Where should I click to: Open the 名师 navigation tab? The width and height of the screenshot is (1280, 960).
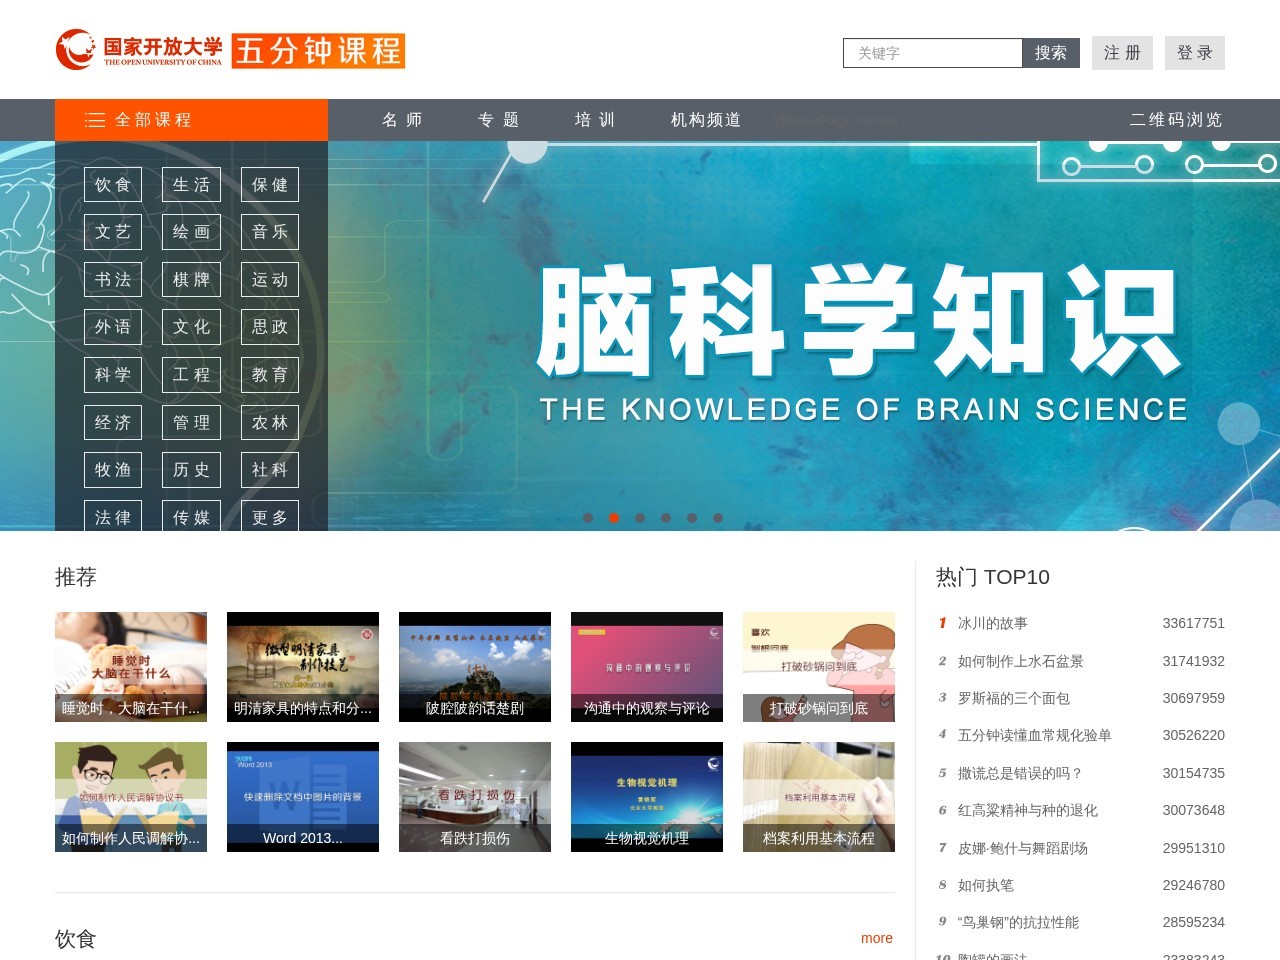[402, 120]
